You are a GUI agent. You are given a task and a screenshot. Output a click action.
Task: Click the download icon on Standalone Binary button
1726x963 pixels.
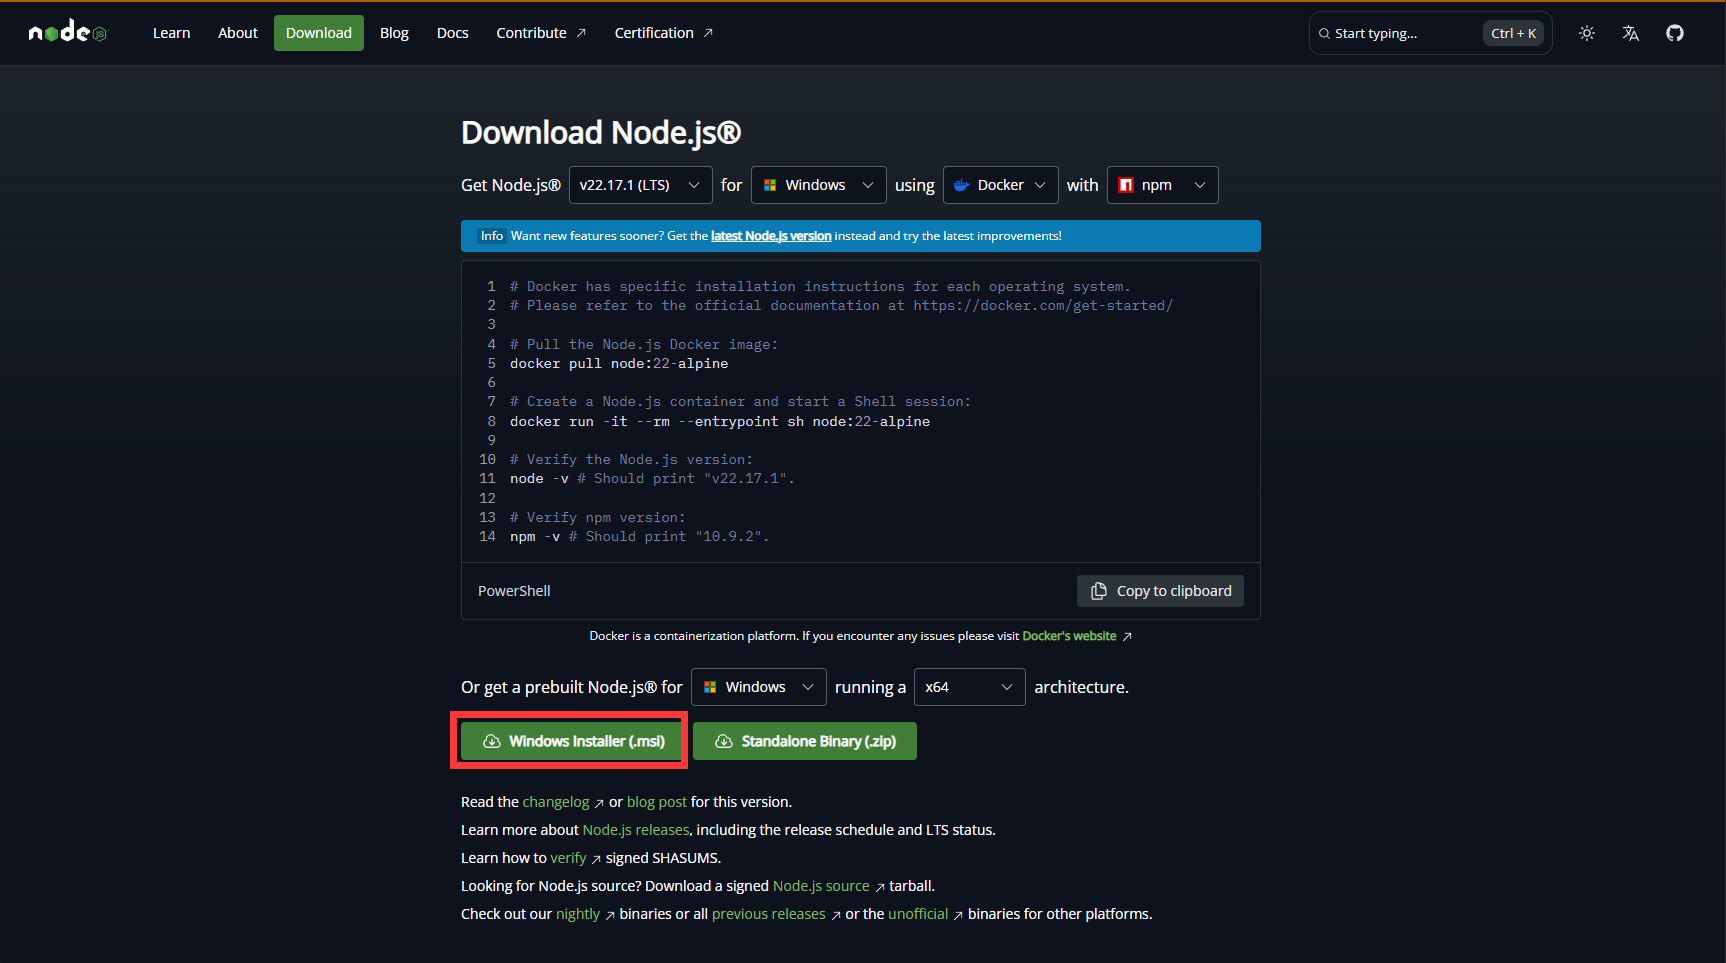point(724,741)
